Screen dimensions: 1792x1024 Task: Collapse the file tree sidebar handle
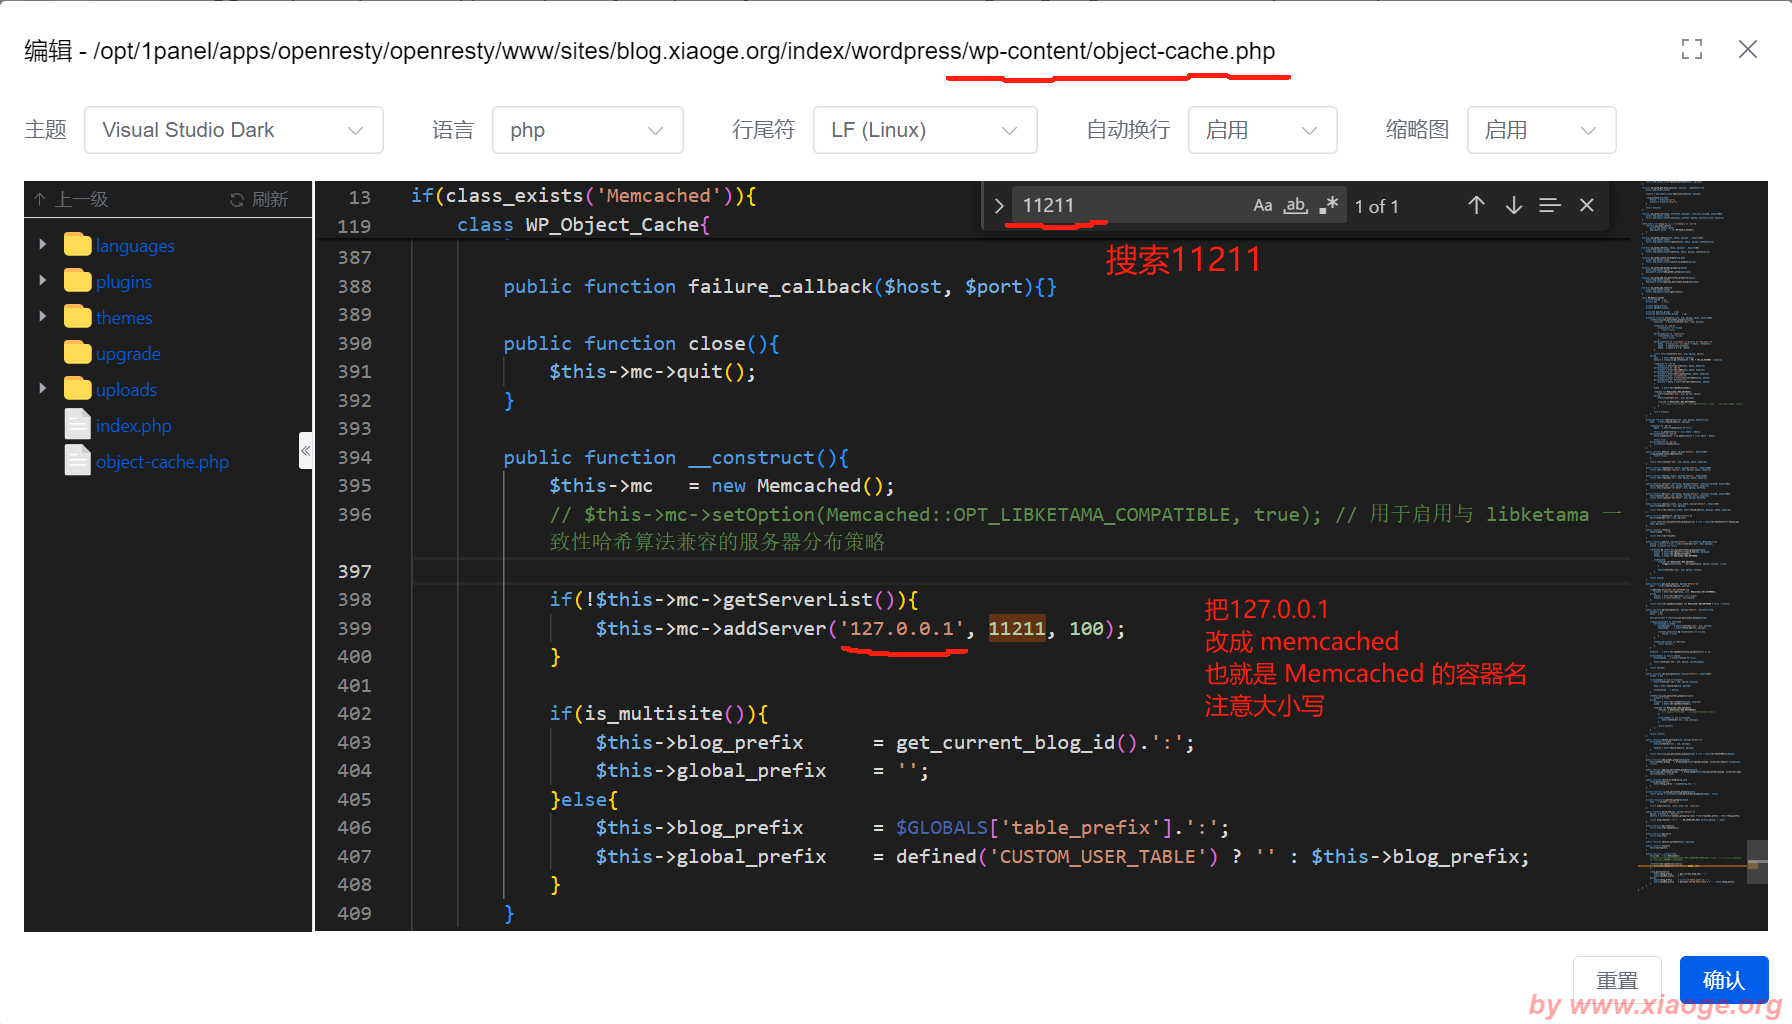(305, 451)
